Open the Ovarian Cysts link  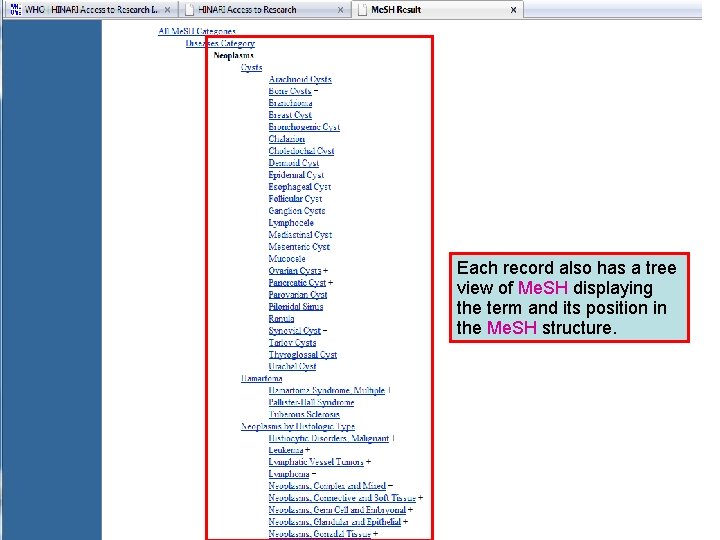click(295, 270)
